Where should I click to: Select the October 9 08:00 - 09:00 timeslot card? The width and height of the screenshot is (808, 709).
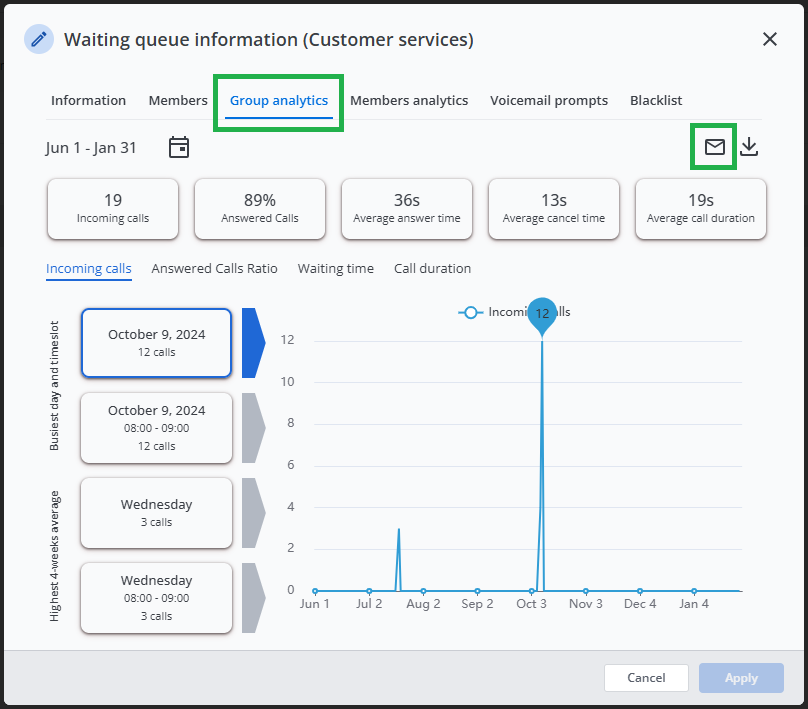click(x=156, y=427)
